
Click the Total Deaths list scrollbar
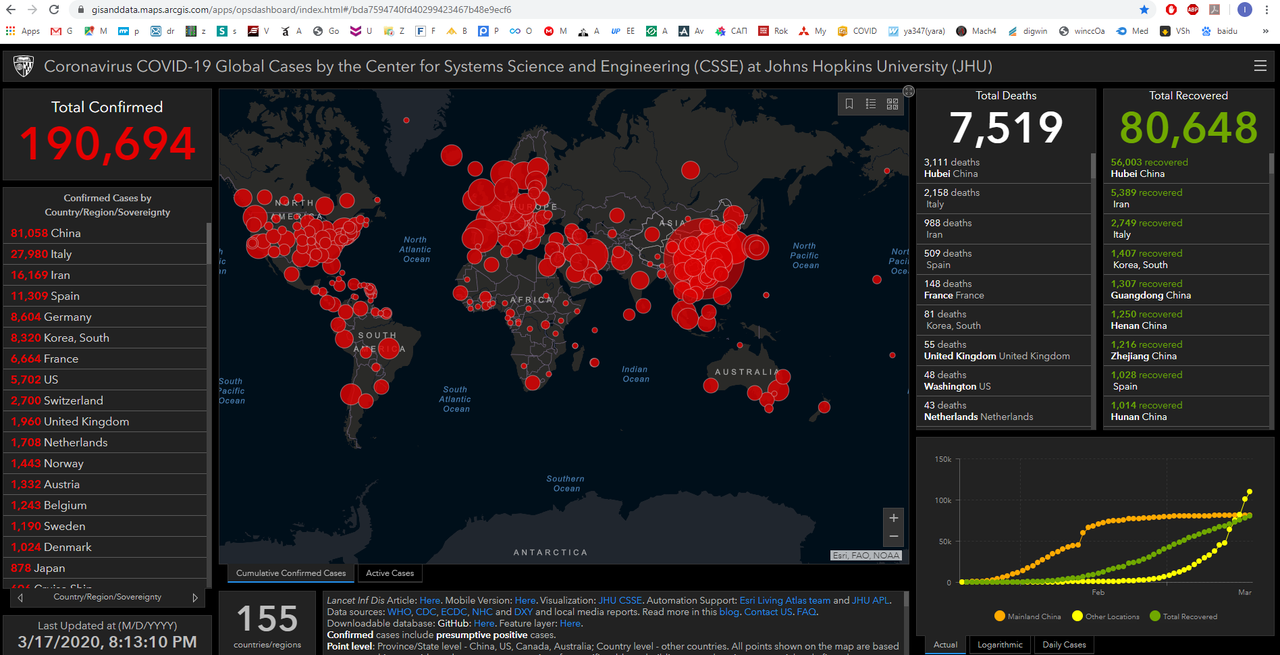[x=1093, y=168]
